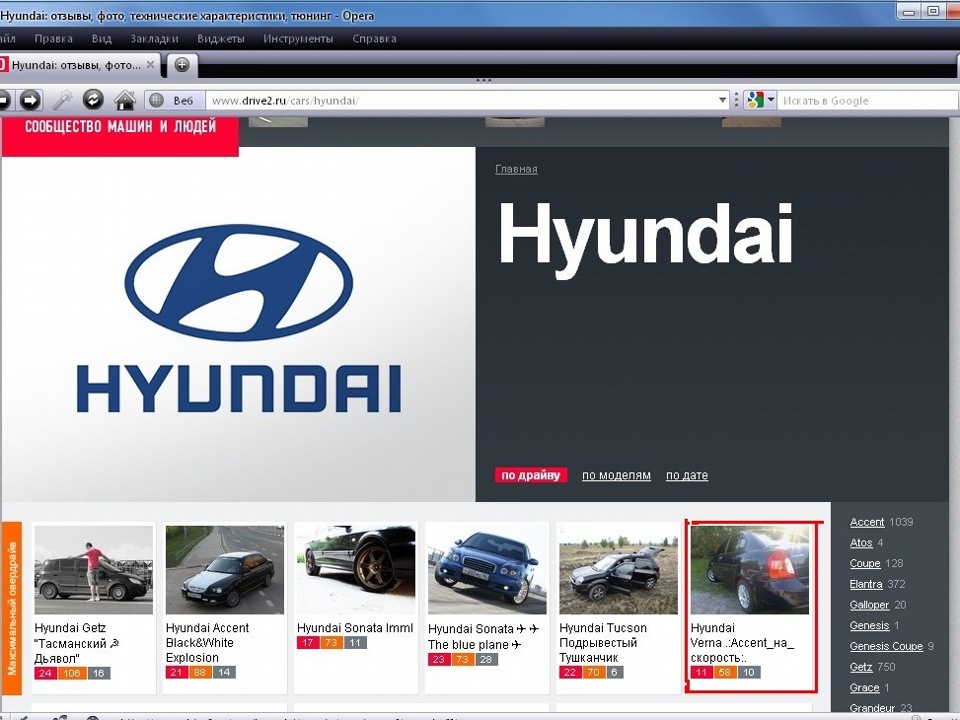Reload the page with the refresh icon

click(93, 99)
